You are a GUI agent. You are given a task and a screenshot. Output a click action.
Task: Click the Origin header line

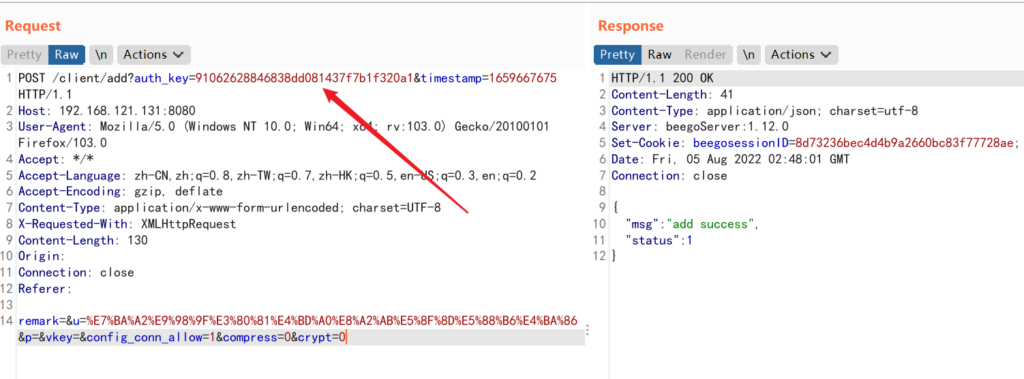42,256
